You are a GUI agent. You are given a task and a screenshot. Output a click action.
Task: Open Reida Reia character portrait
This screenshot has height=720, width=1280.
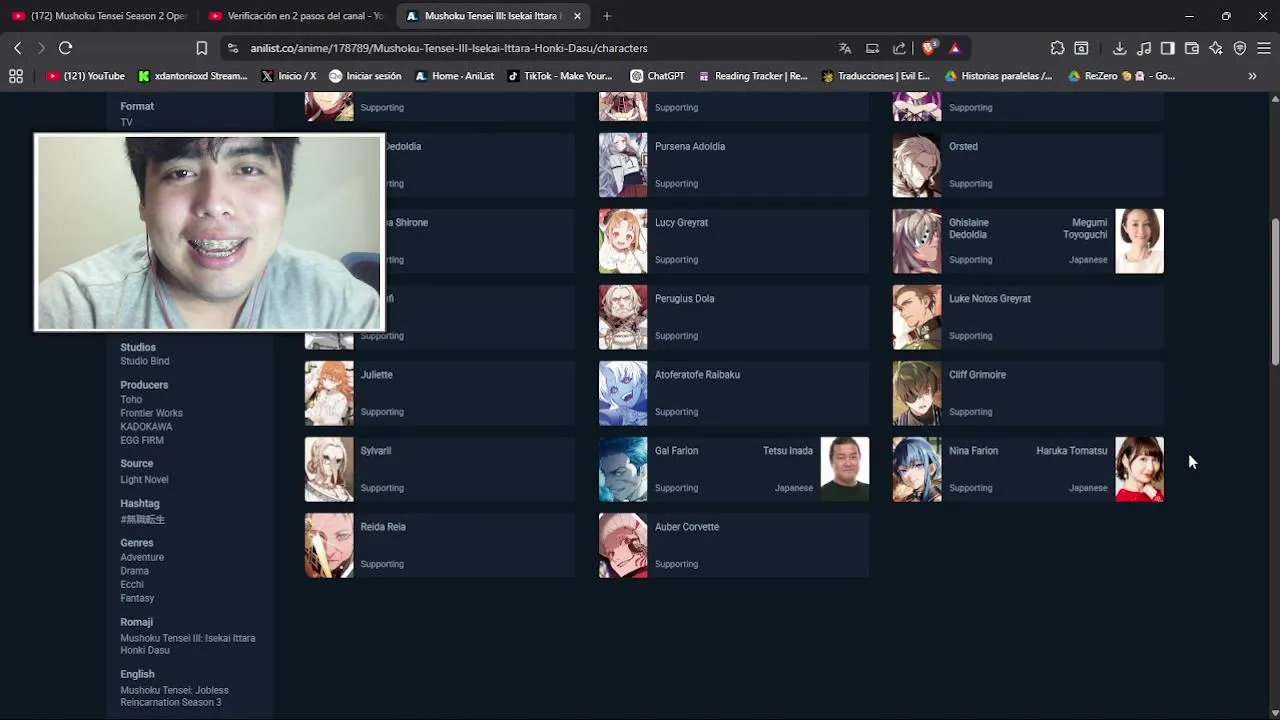(329, 545)
